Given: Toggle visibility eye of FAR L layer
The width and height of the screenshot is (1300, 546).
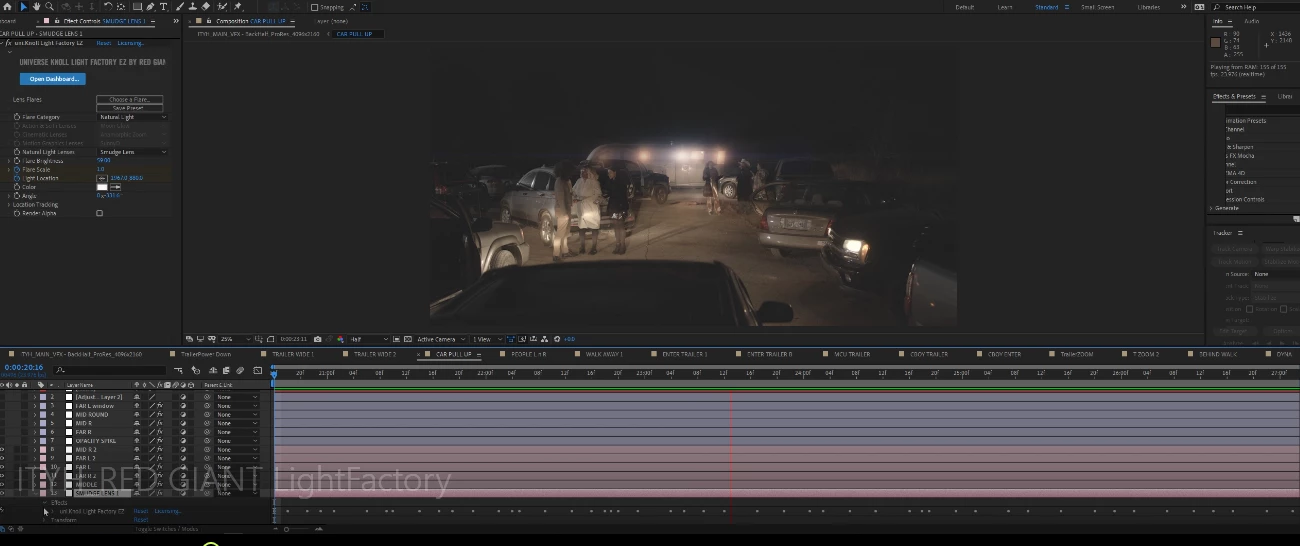Looking at the screenshot, I should pyautogui.click(x=2, y=467).
